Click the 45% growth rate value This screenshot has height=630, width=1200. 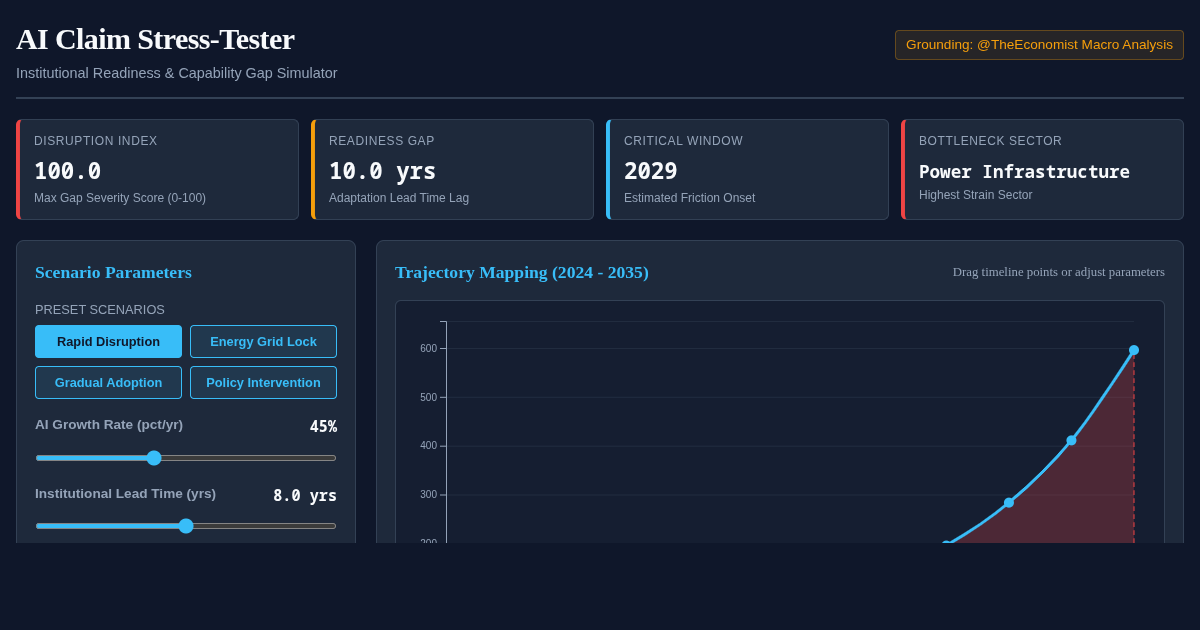(x=323, y=427)
